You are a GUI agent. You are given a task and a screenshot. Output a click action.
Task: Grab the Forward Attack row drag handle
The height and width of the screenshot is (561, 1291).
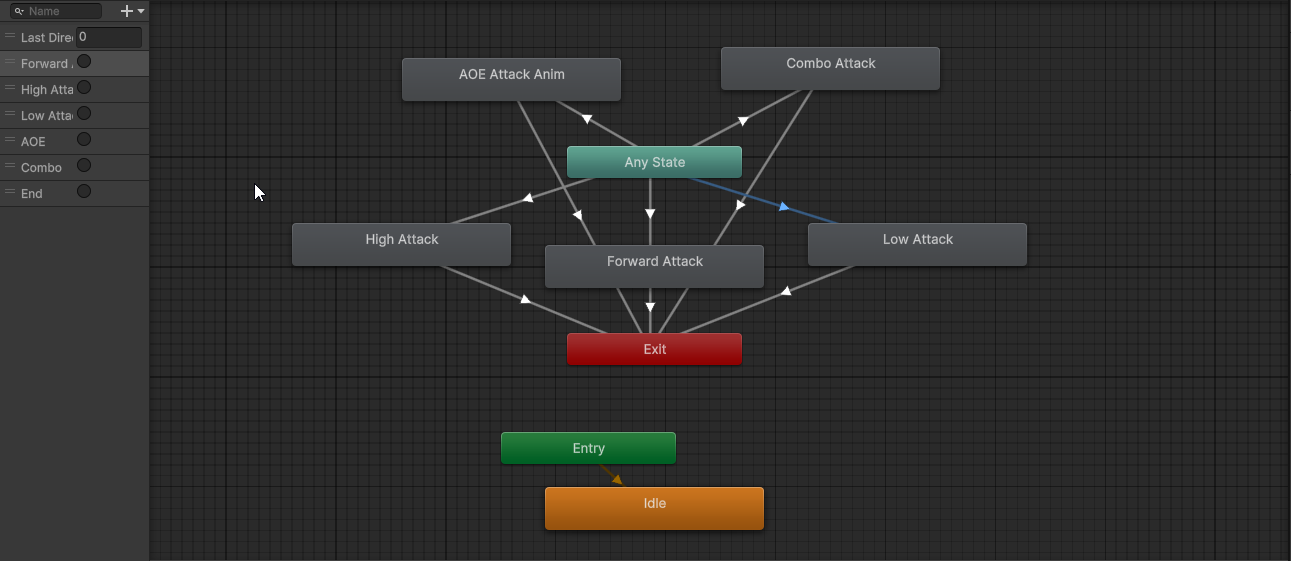point(10,63)
